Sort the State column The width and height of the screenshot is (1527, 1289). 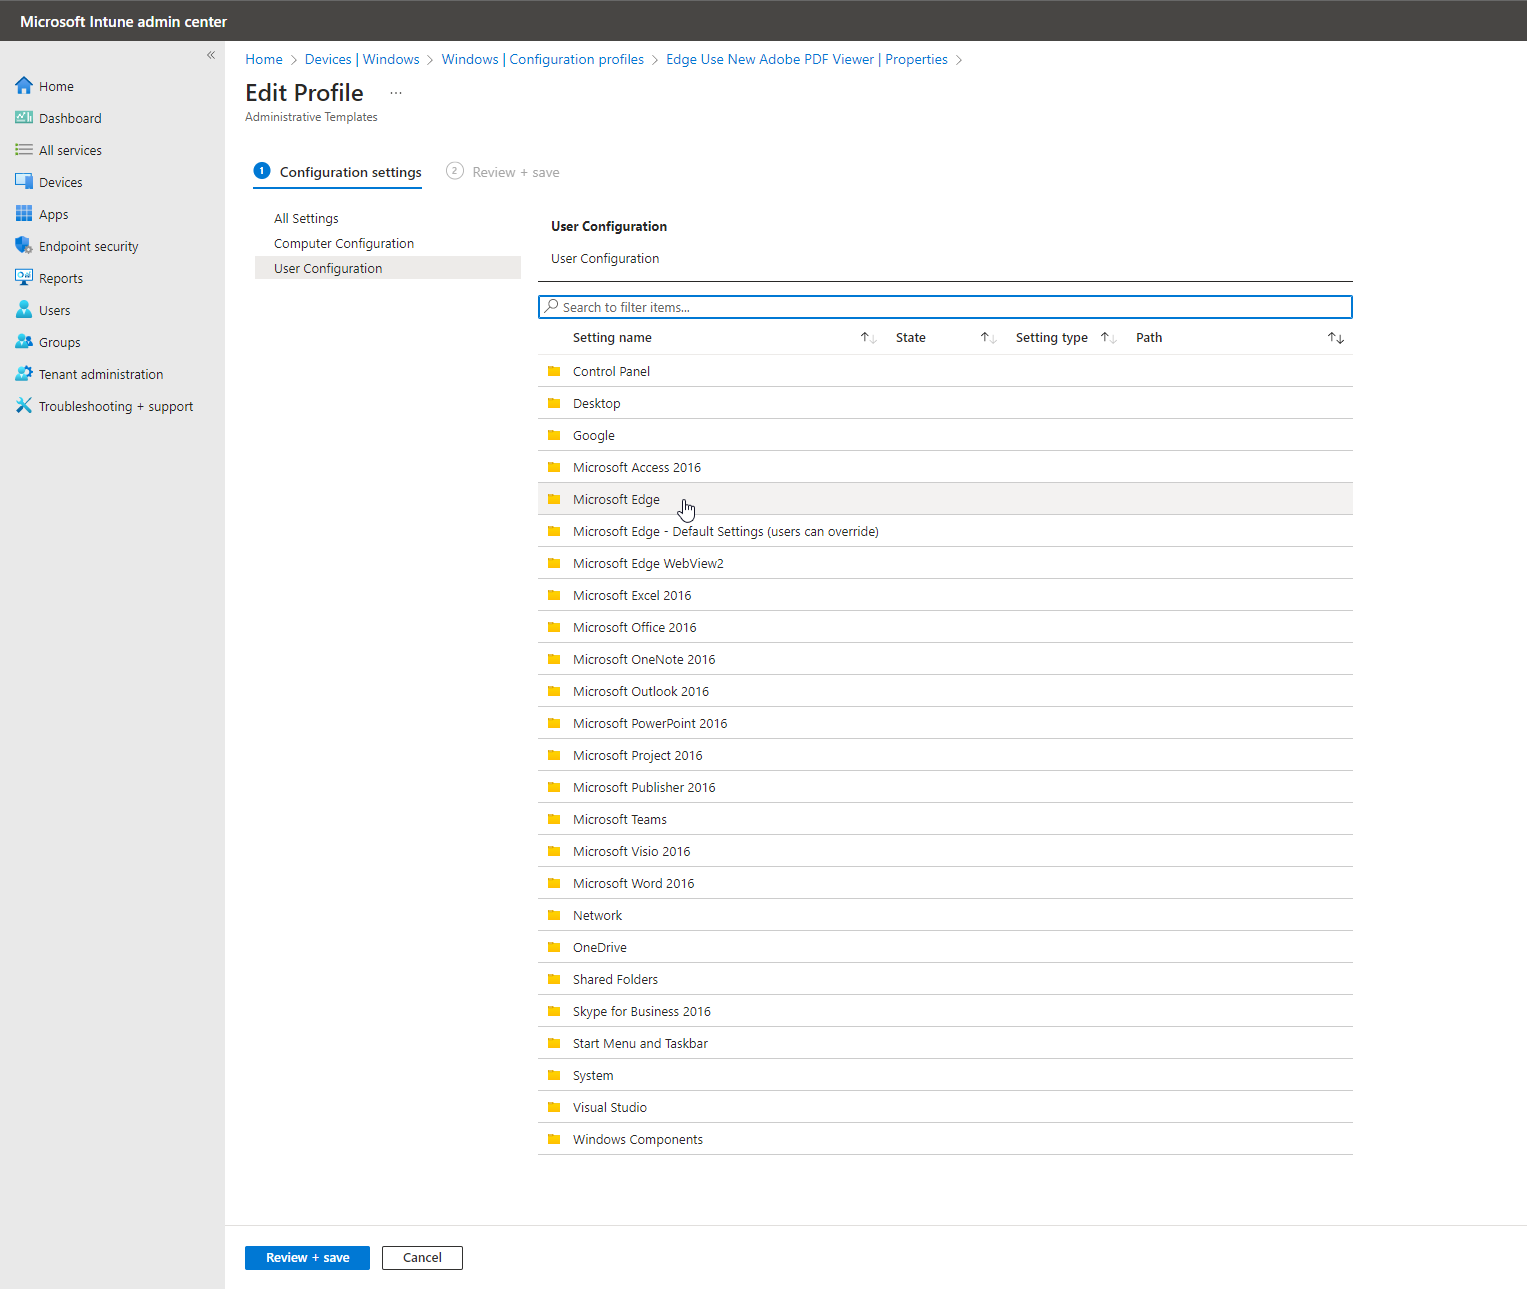pos(988,338)
